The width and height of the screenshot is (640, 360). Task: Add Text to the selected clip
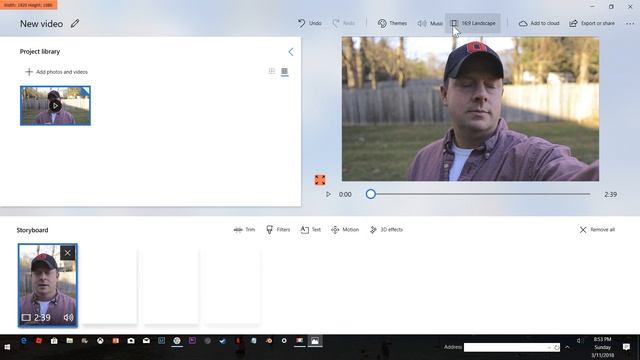click(311, 230)
